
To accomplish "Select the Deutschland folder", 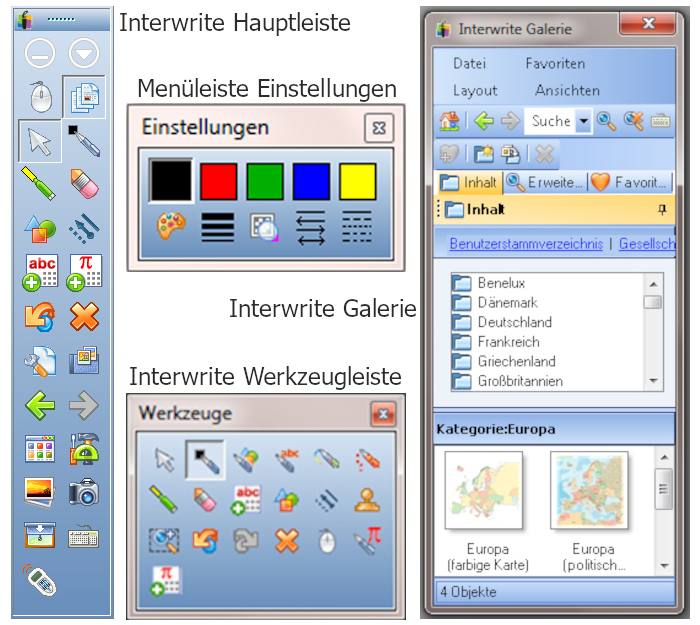I will [x=502, y=322].
